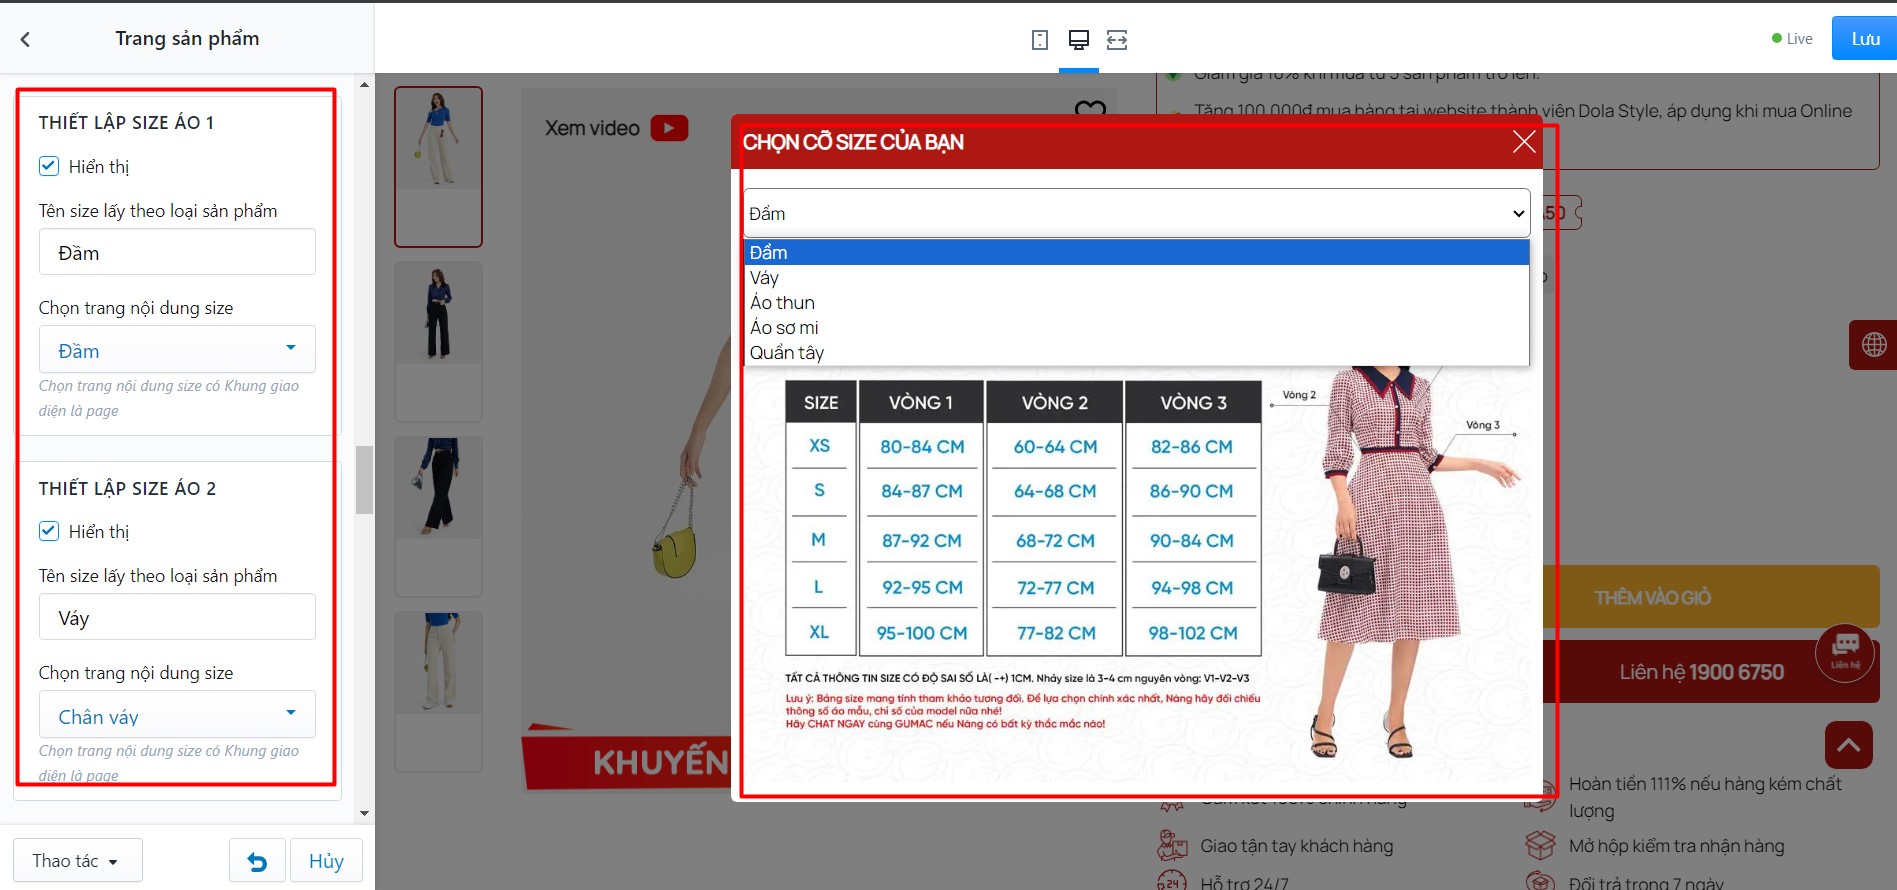
Task: Click the sidebar vertical scrollbar thumb
Action: (x=364, y=480)
